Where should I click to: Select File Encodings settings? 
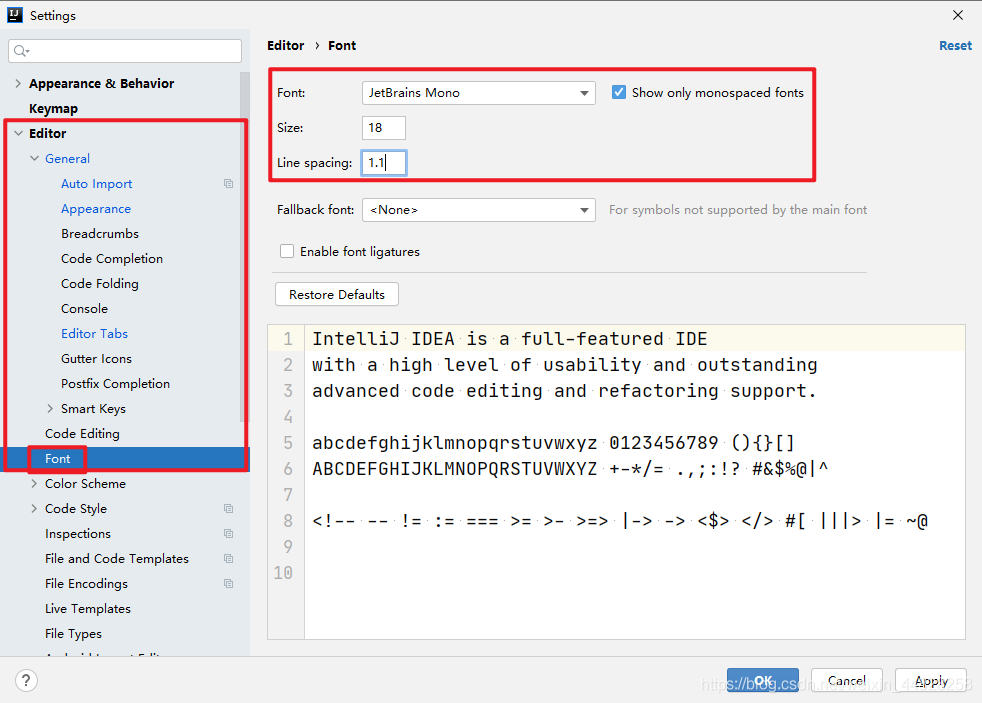[x=86, y=583]
